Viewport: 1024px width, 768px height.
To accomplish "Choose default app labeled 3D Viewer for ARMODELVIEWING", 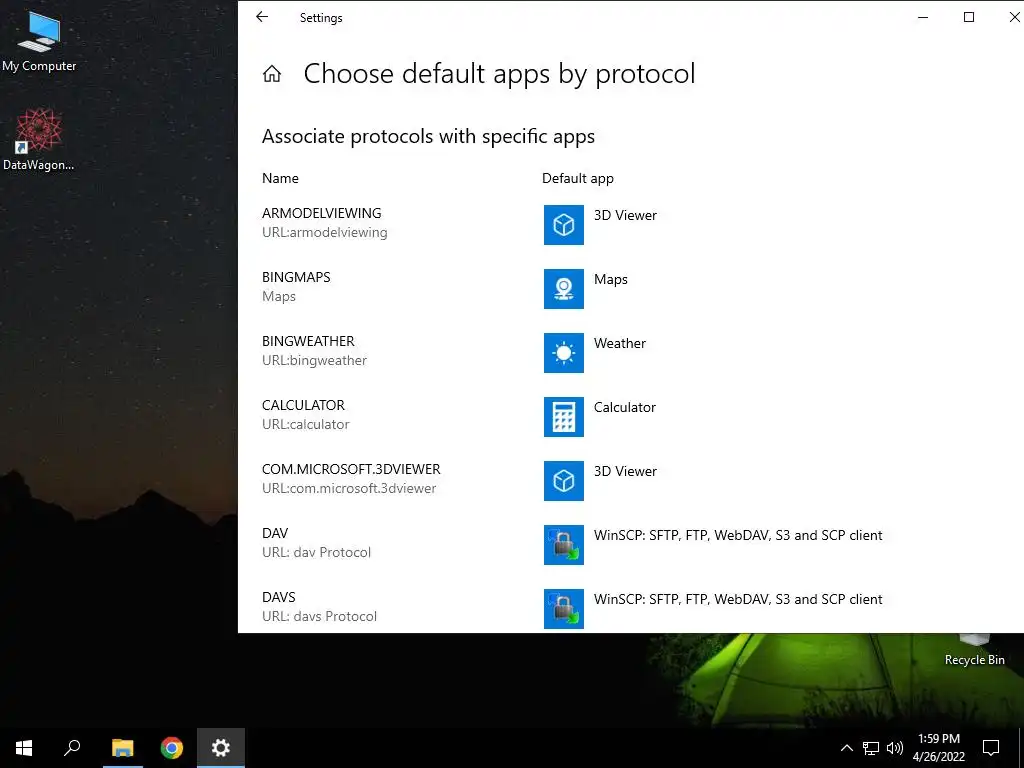I will pos(625,216).
